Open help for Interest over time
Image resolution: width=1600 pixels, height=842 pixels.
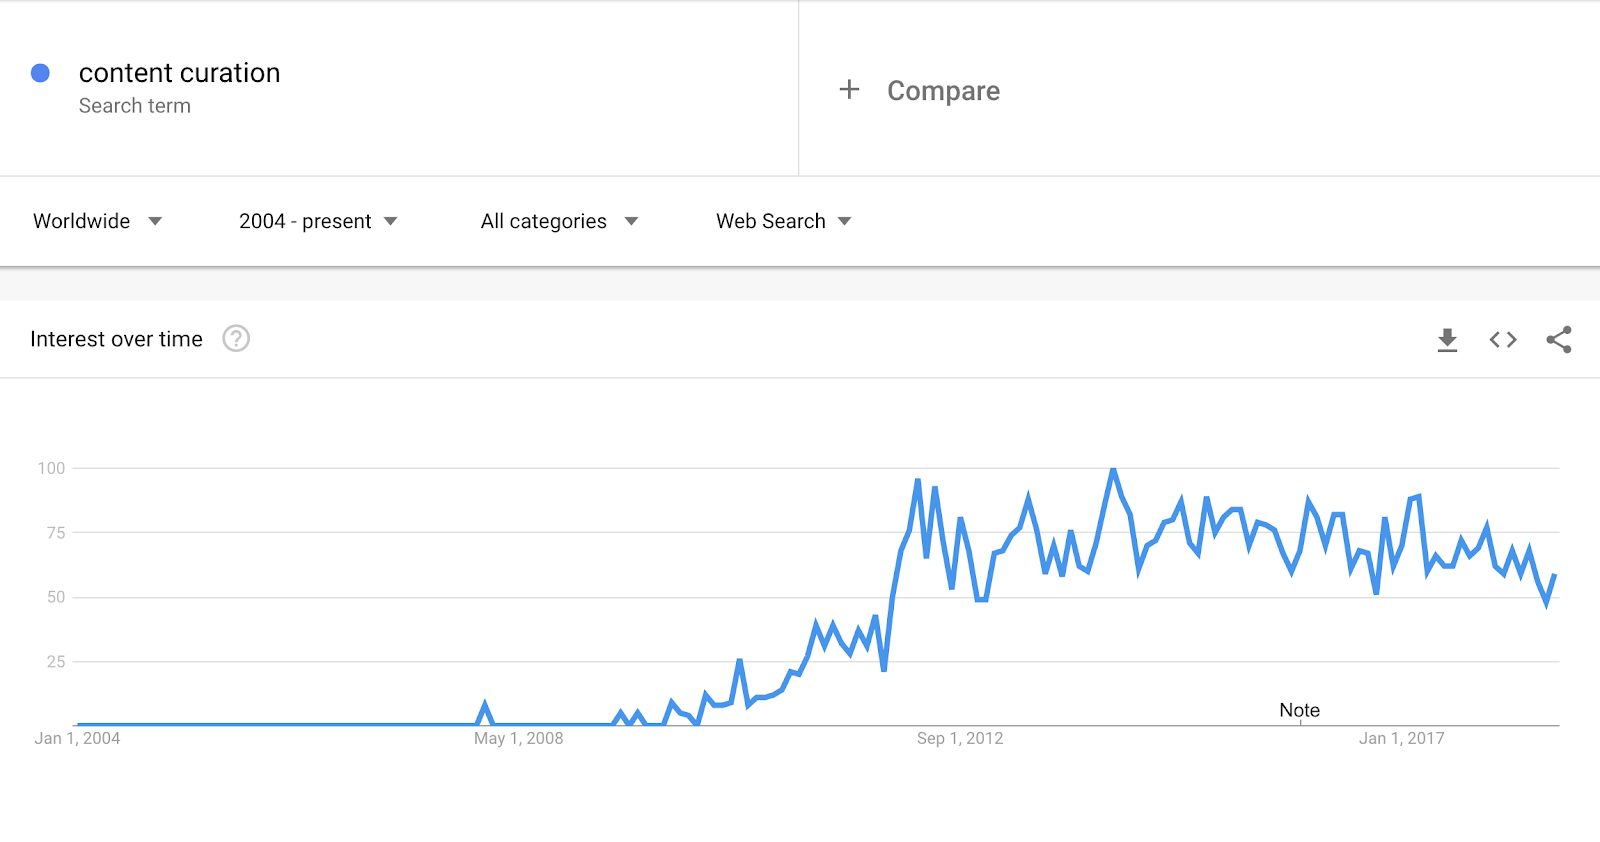click(236, 339)
